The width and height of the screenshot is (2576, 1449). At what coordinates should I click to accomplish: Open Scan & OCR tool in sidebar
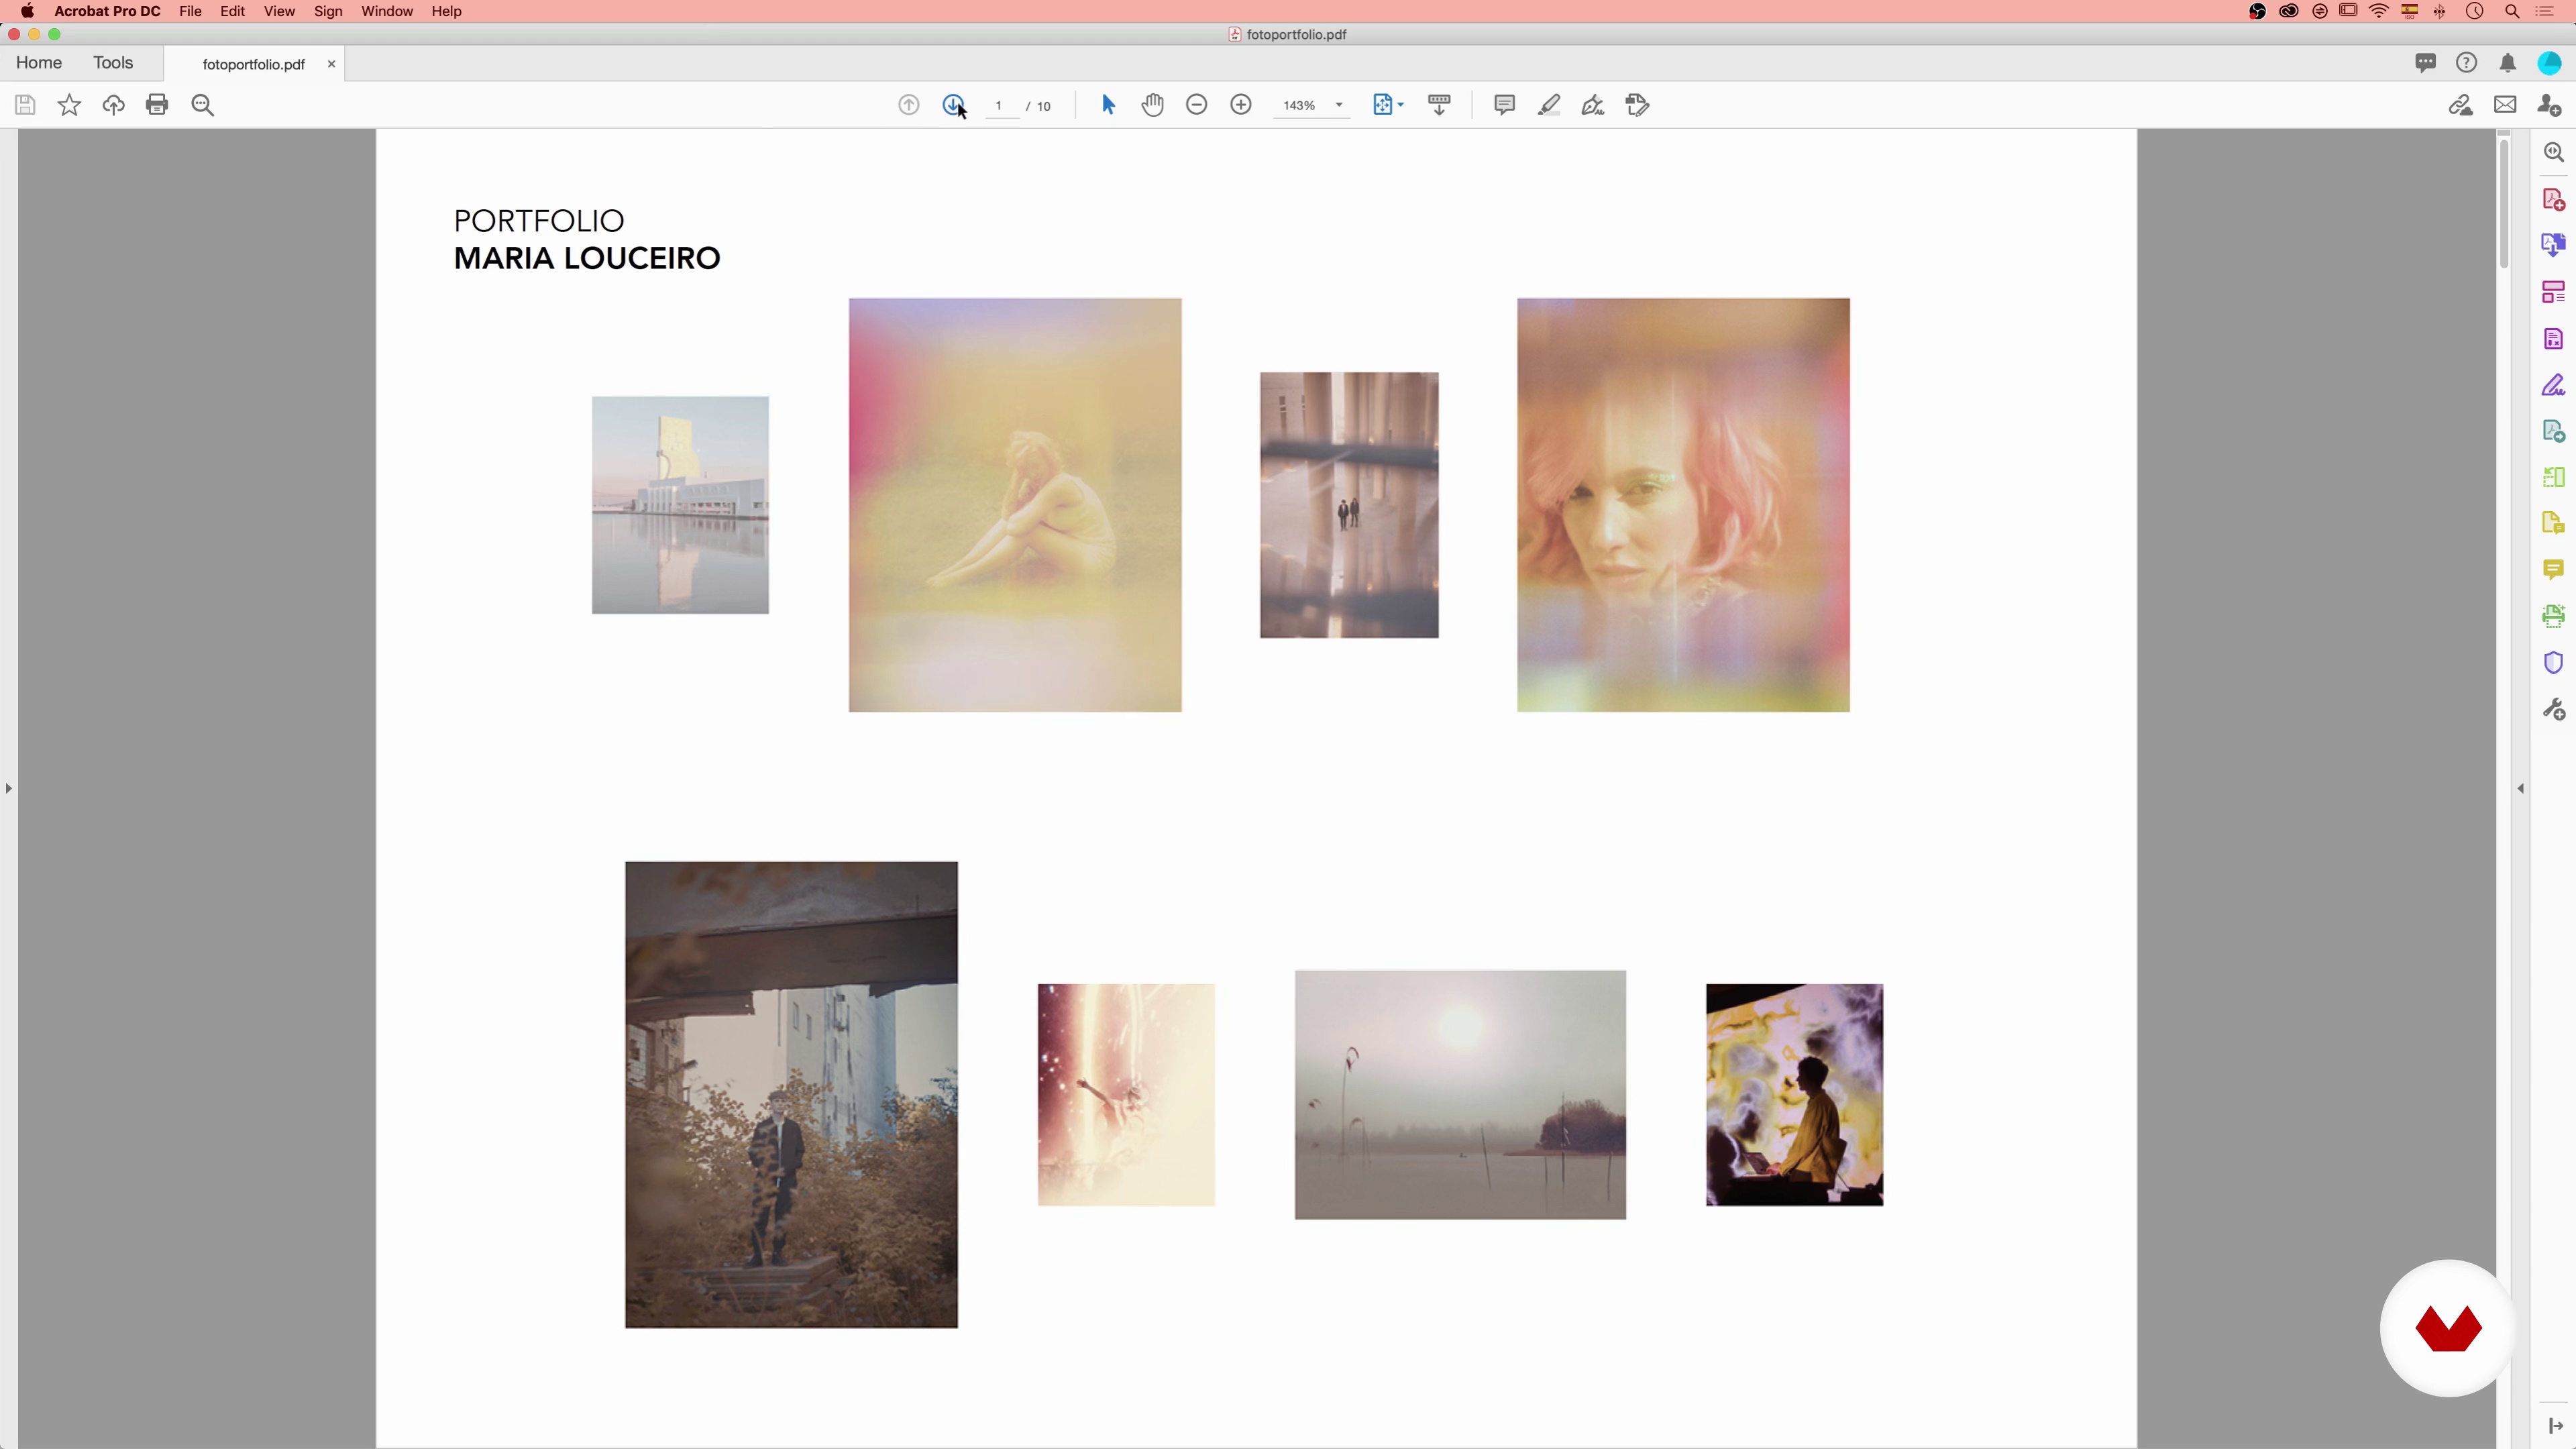coord(2554,616)
